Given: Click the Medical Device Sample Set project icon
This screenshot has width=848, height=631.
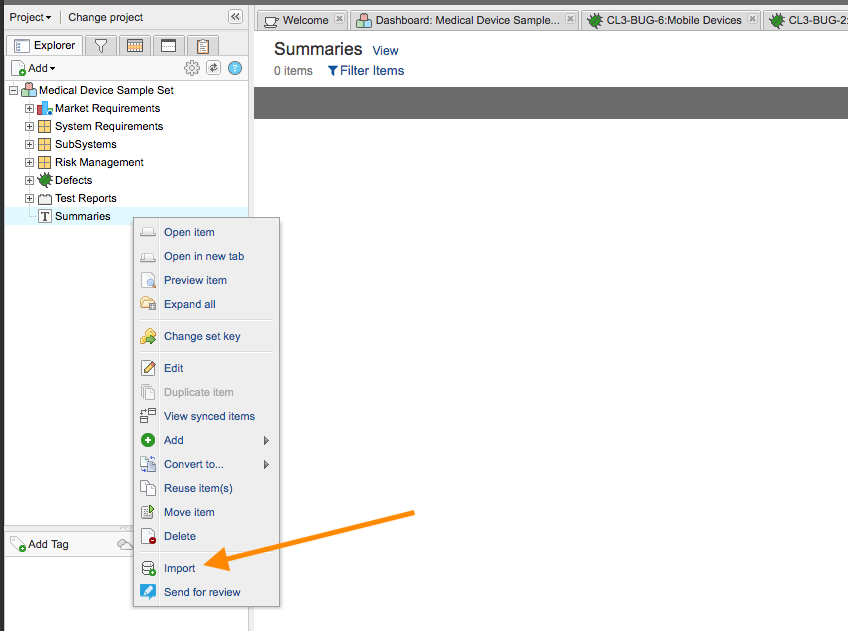Looking at the screenshot, I should 29,90.
